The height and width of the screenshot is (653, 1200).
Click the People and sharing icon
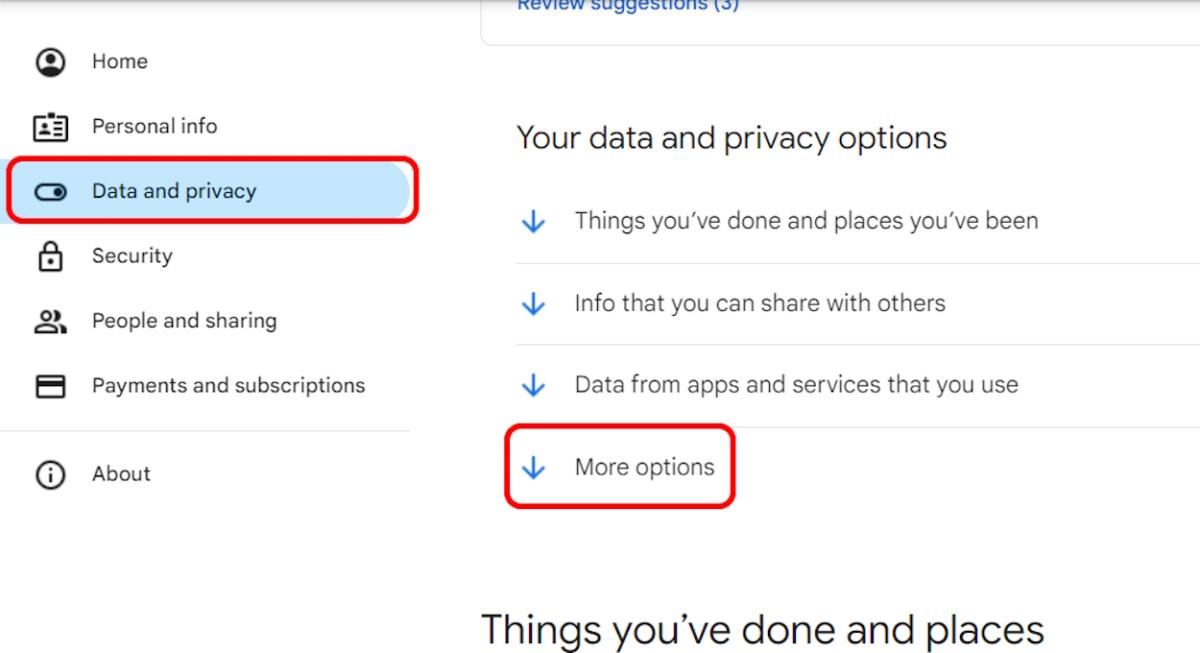coord(50,320)
